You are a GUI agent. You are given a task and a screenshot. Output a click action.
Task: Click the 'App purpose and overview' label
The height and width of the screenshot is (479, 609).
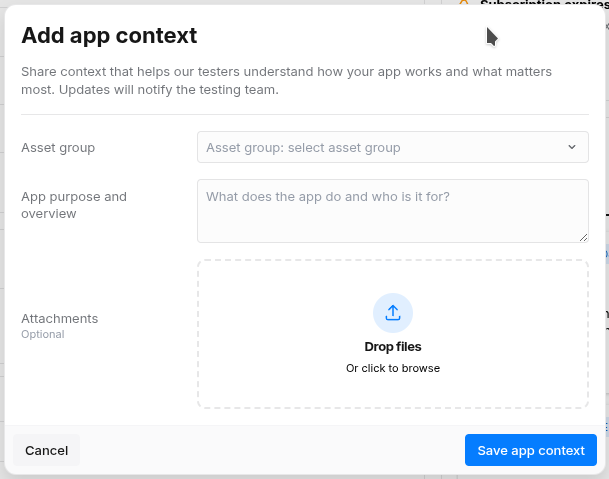coord(74,205)
